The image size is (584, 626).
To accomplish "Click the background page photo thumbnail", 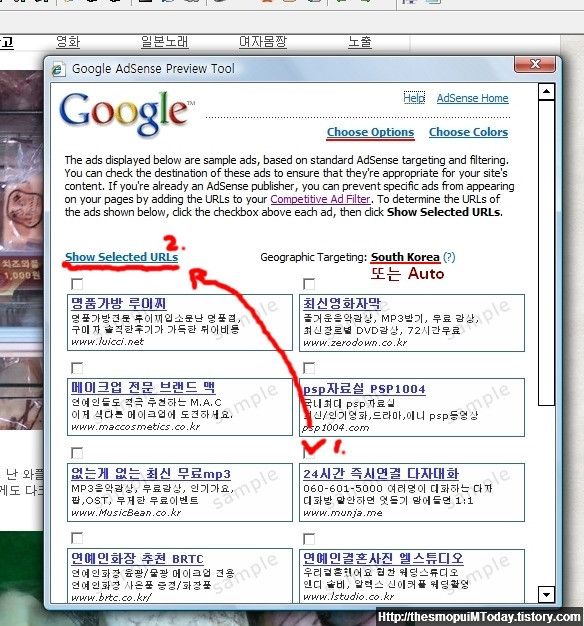I will click(x=22, y=250).
